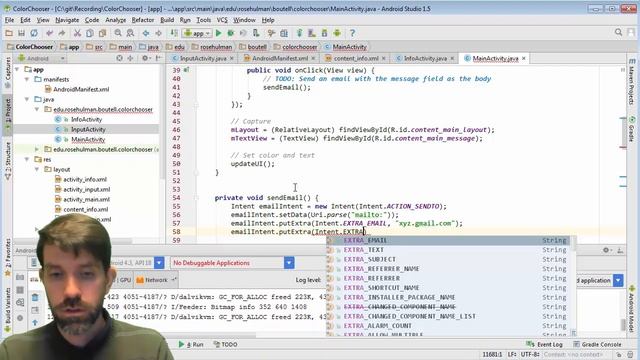Click the Help question mark icon
This screenshot has height=360, width=640.
[x=352, y=33]
